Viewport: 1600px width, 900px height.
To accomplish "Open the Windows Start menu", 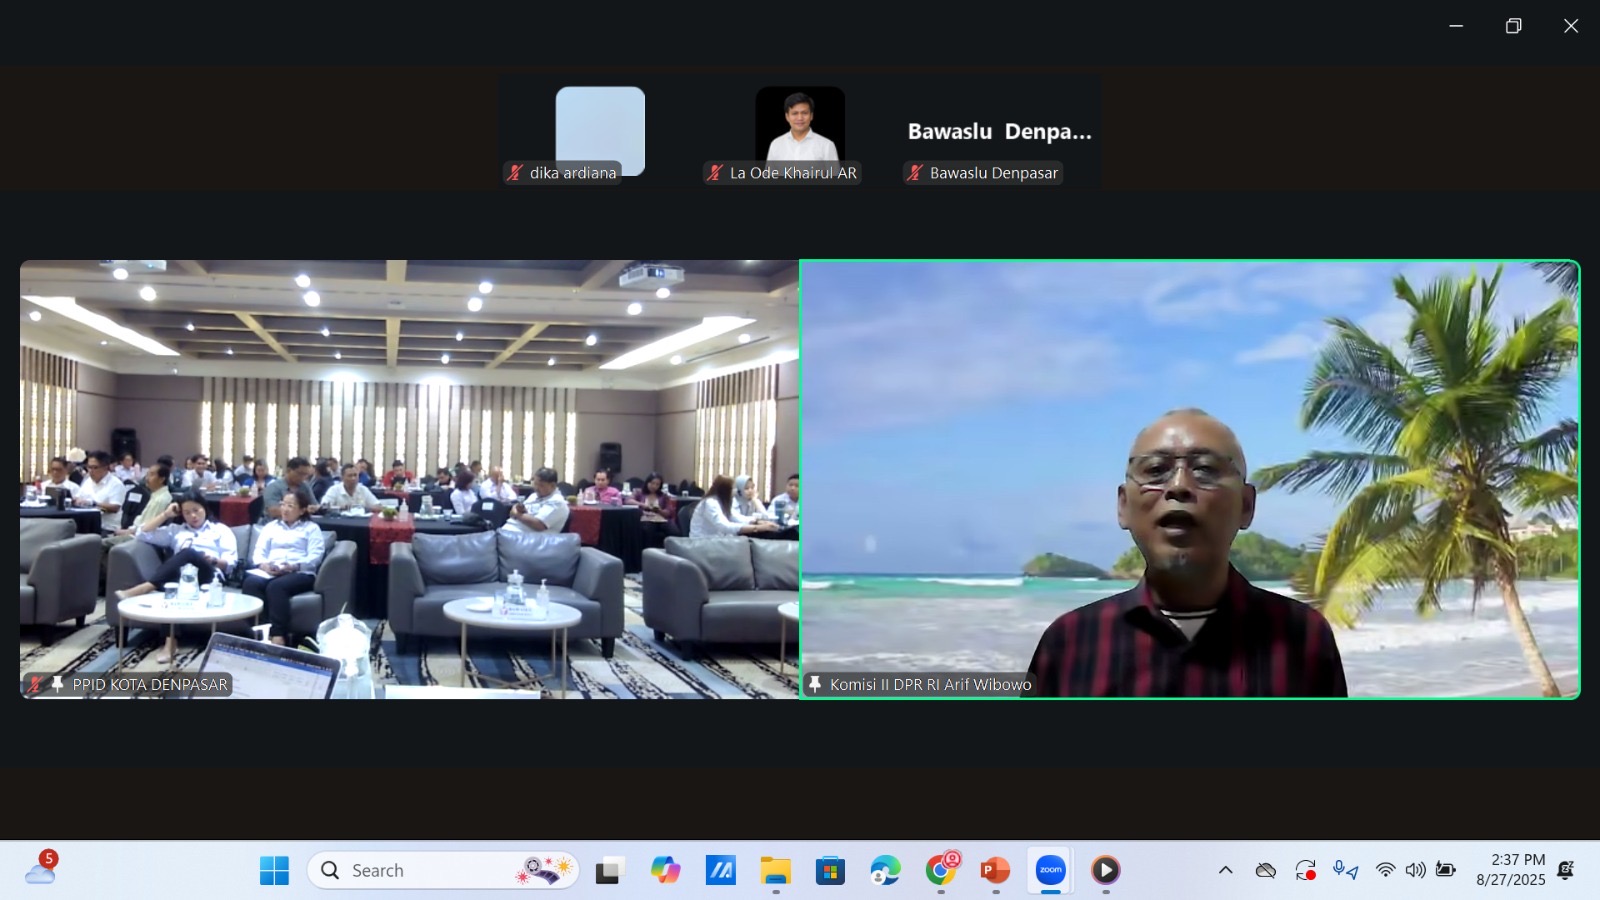I will 274,870.
